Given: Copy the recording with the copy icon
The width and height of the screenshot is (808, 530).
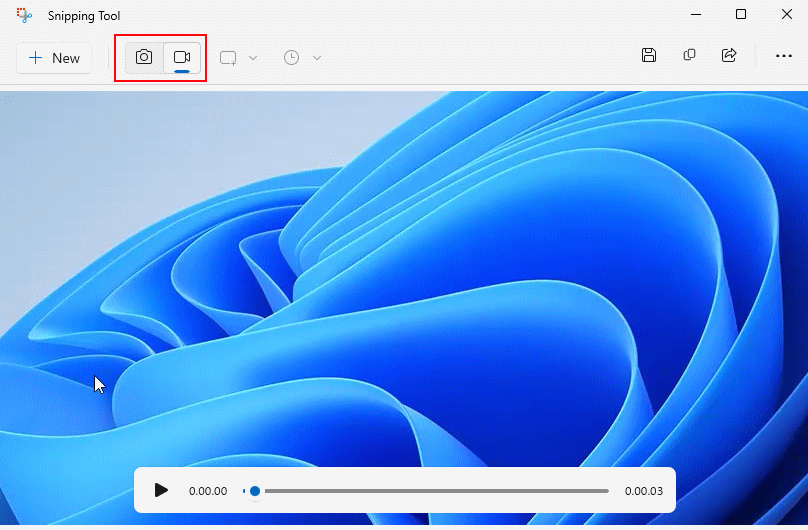Looking at the screenshot, I should [x=689, y=55].
